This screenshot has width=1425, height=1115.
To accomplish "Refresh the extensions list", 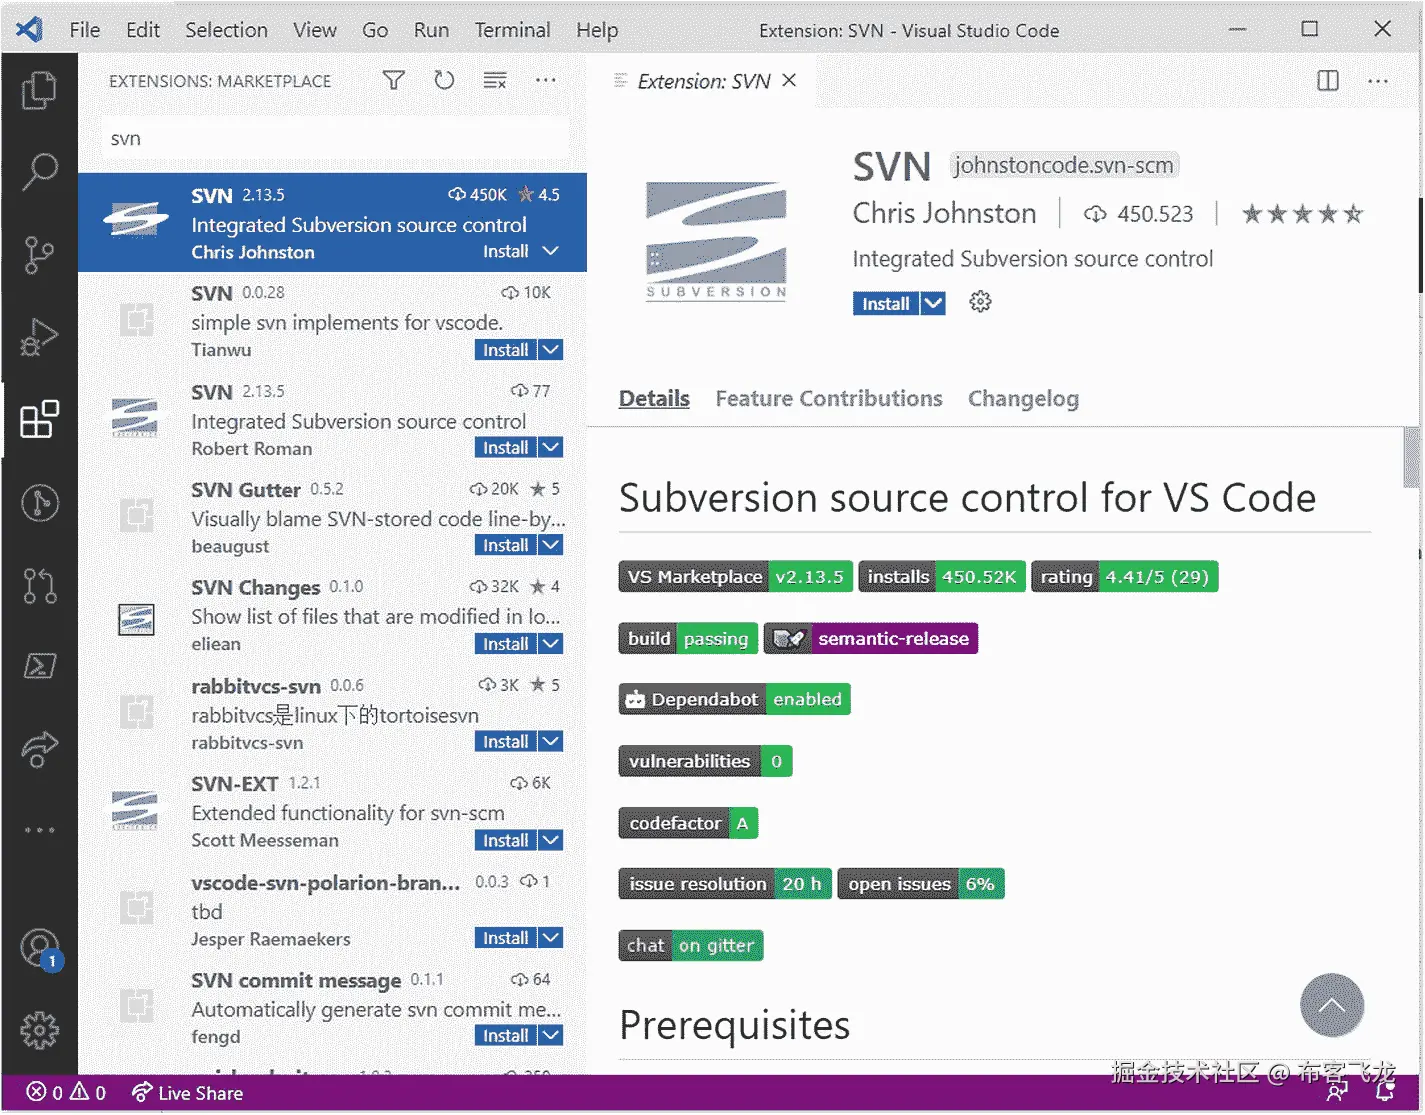I will tap(444, 80).
